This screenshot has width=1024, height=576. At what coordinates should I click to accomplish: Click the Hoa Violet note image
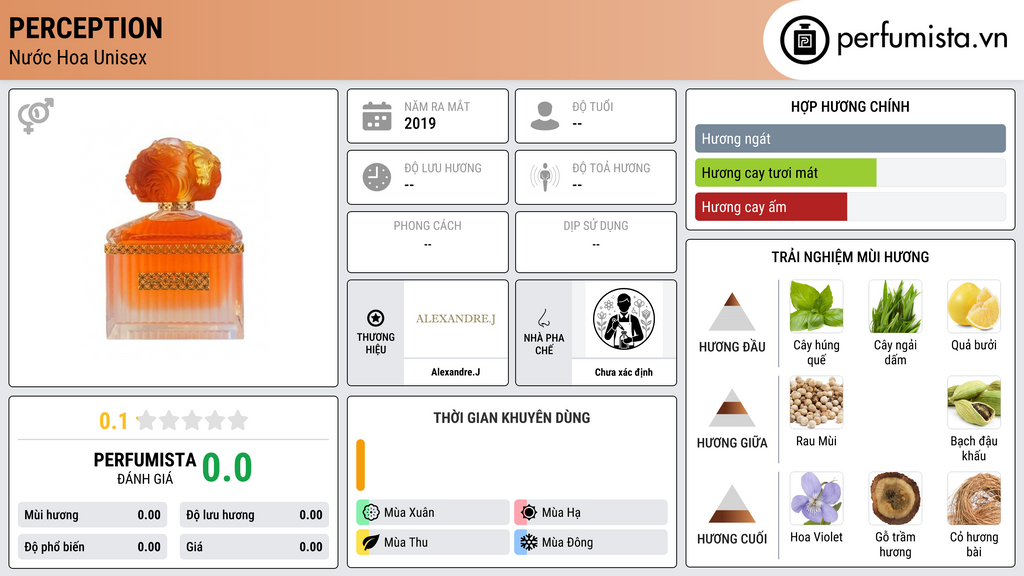(x=816, y=498)
